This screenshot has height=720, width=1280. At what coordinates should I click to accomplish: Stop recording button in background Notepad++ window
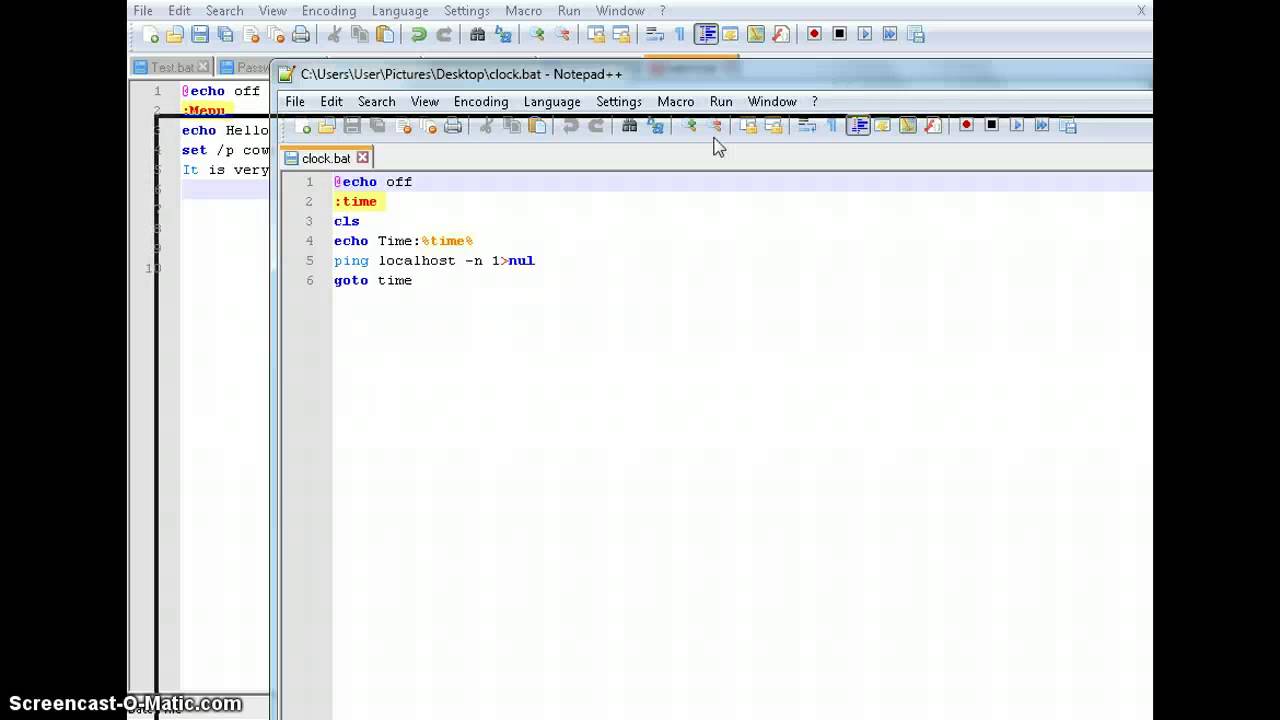(x=840, y=35)
